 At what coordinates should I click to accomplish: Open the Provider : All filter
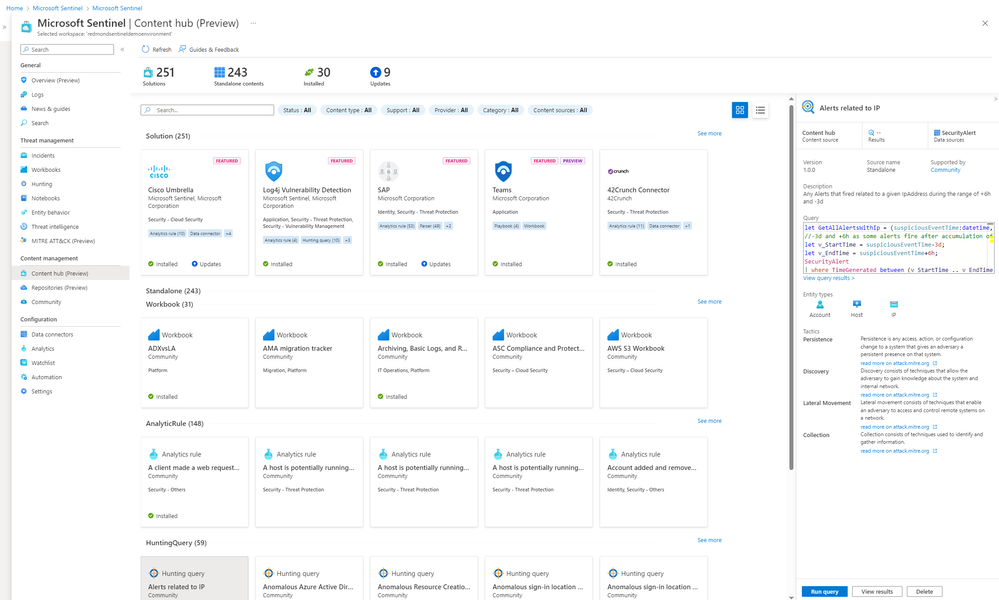coord(451,110)
